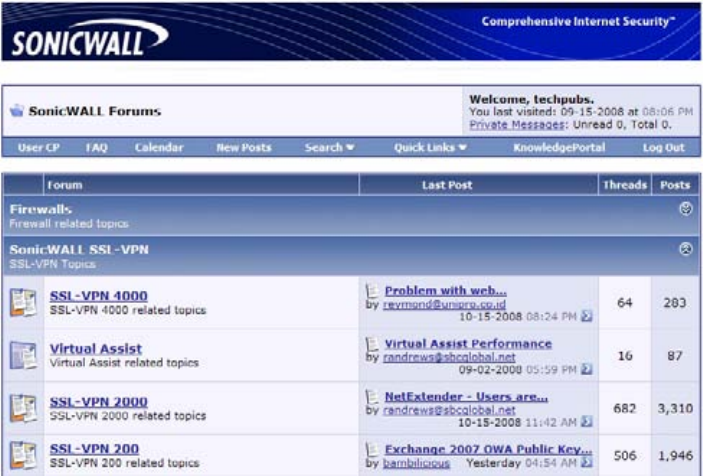Open User CP in navbar
Image resolution: width=703 pixels, height=476 pixels.
(39, 147)
